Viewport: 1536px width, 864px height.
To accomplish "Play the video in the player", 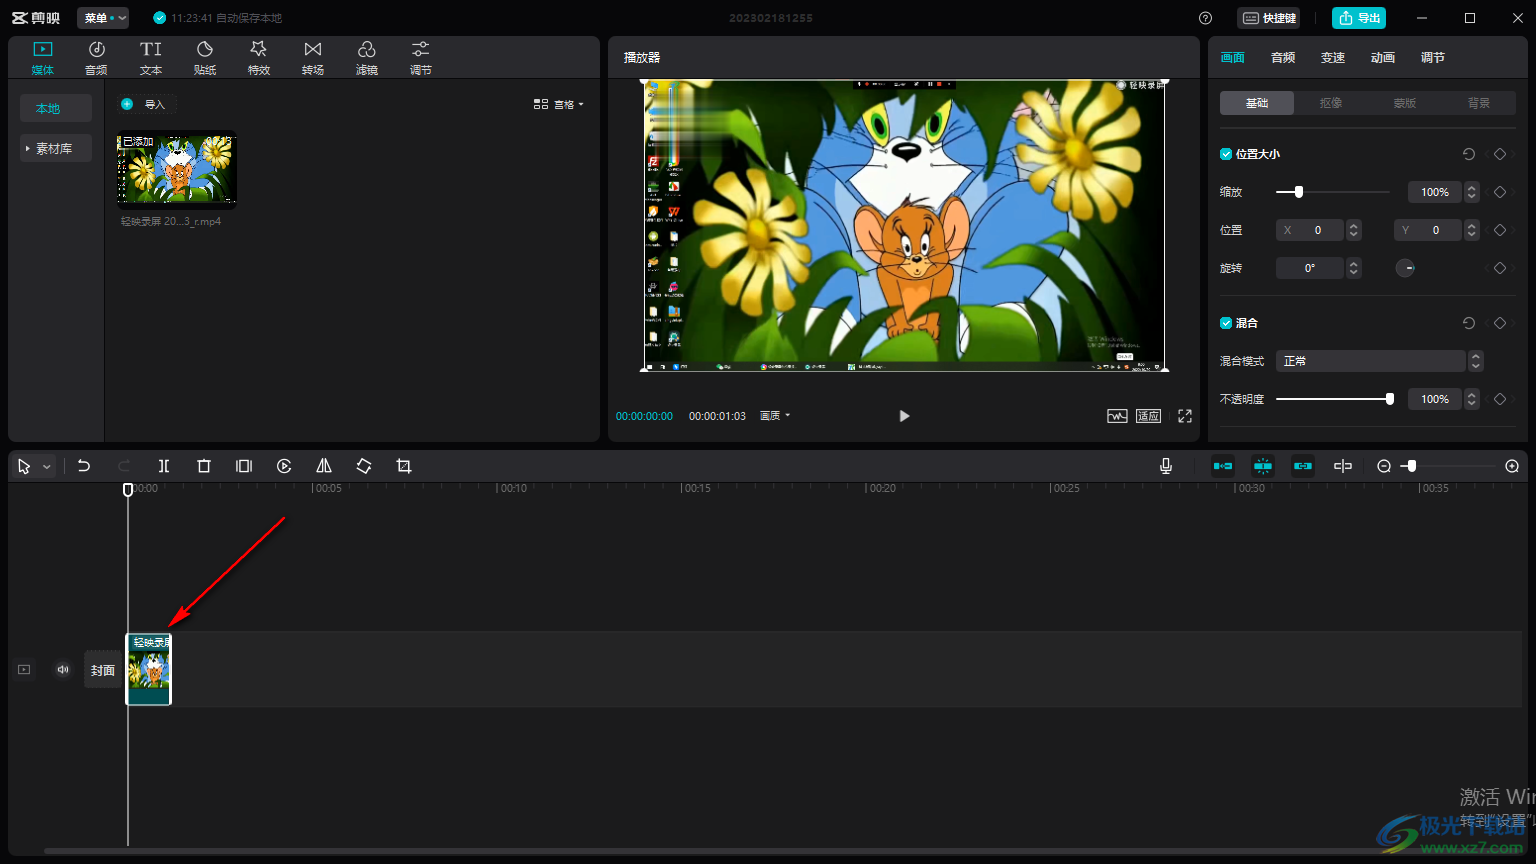I will (904, 416).
